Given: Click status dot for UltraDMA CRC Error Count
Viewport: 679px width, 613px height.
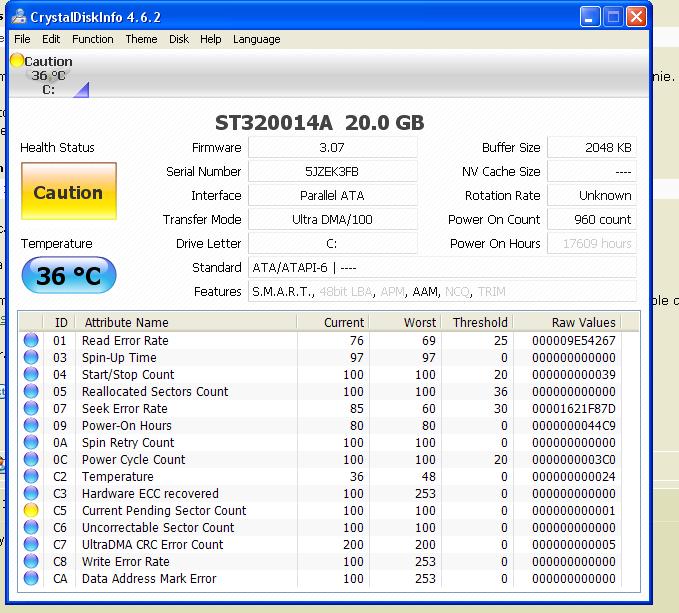Looking at the screenshot, I should [x=31, y=544].
